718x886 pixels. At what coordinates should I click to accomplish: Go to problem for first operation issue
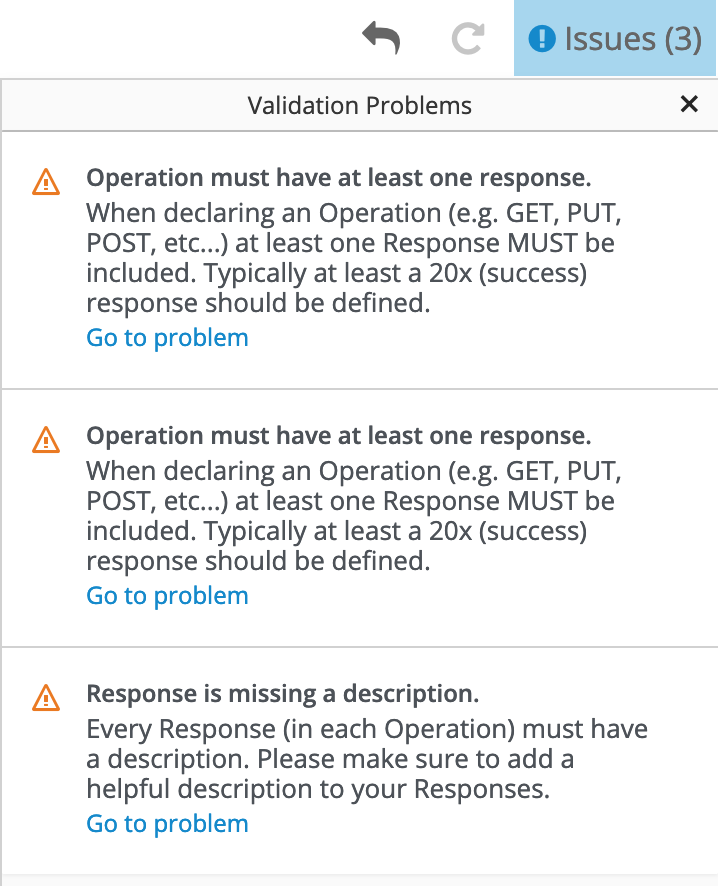[167, 338]
